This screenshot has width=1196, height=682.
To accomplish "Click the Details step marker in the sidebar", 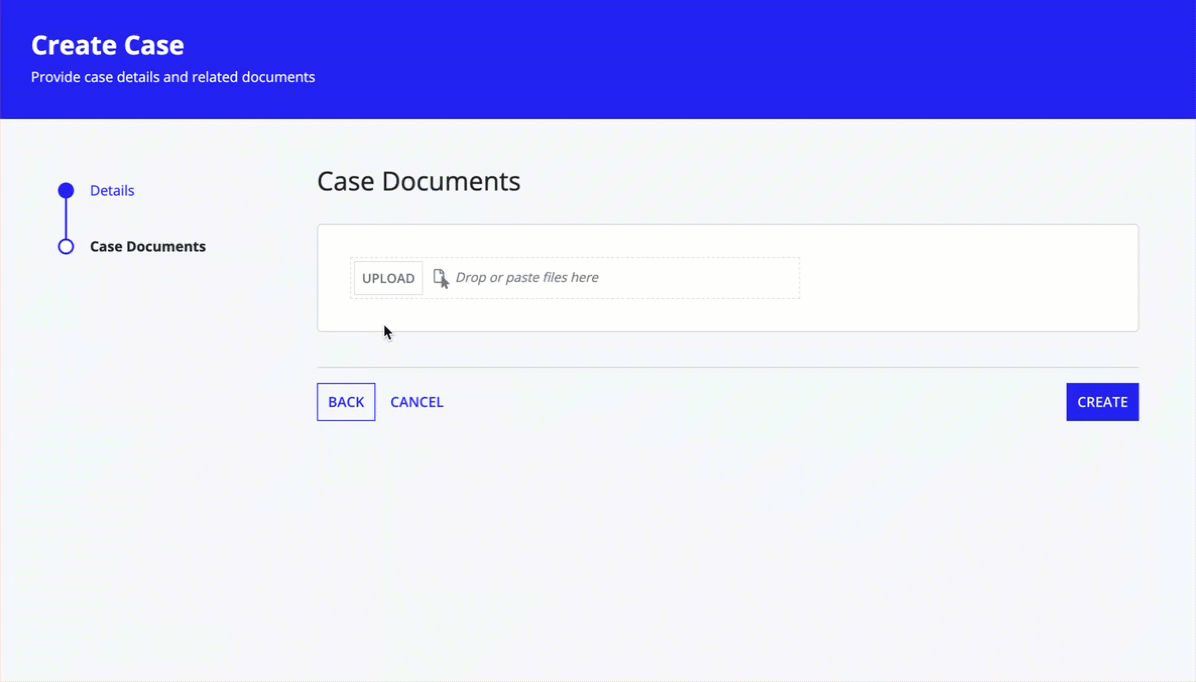I will (x=65, y=190).
